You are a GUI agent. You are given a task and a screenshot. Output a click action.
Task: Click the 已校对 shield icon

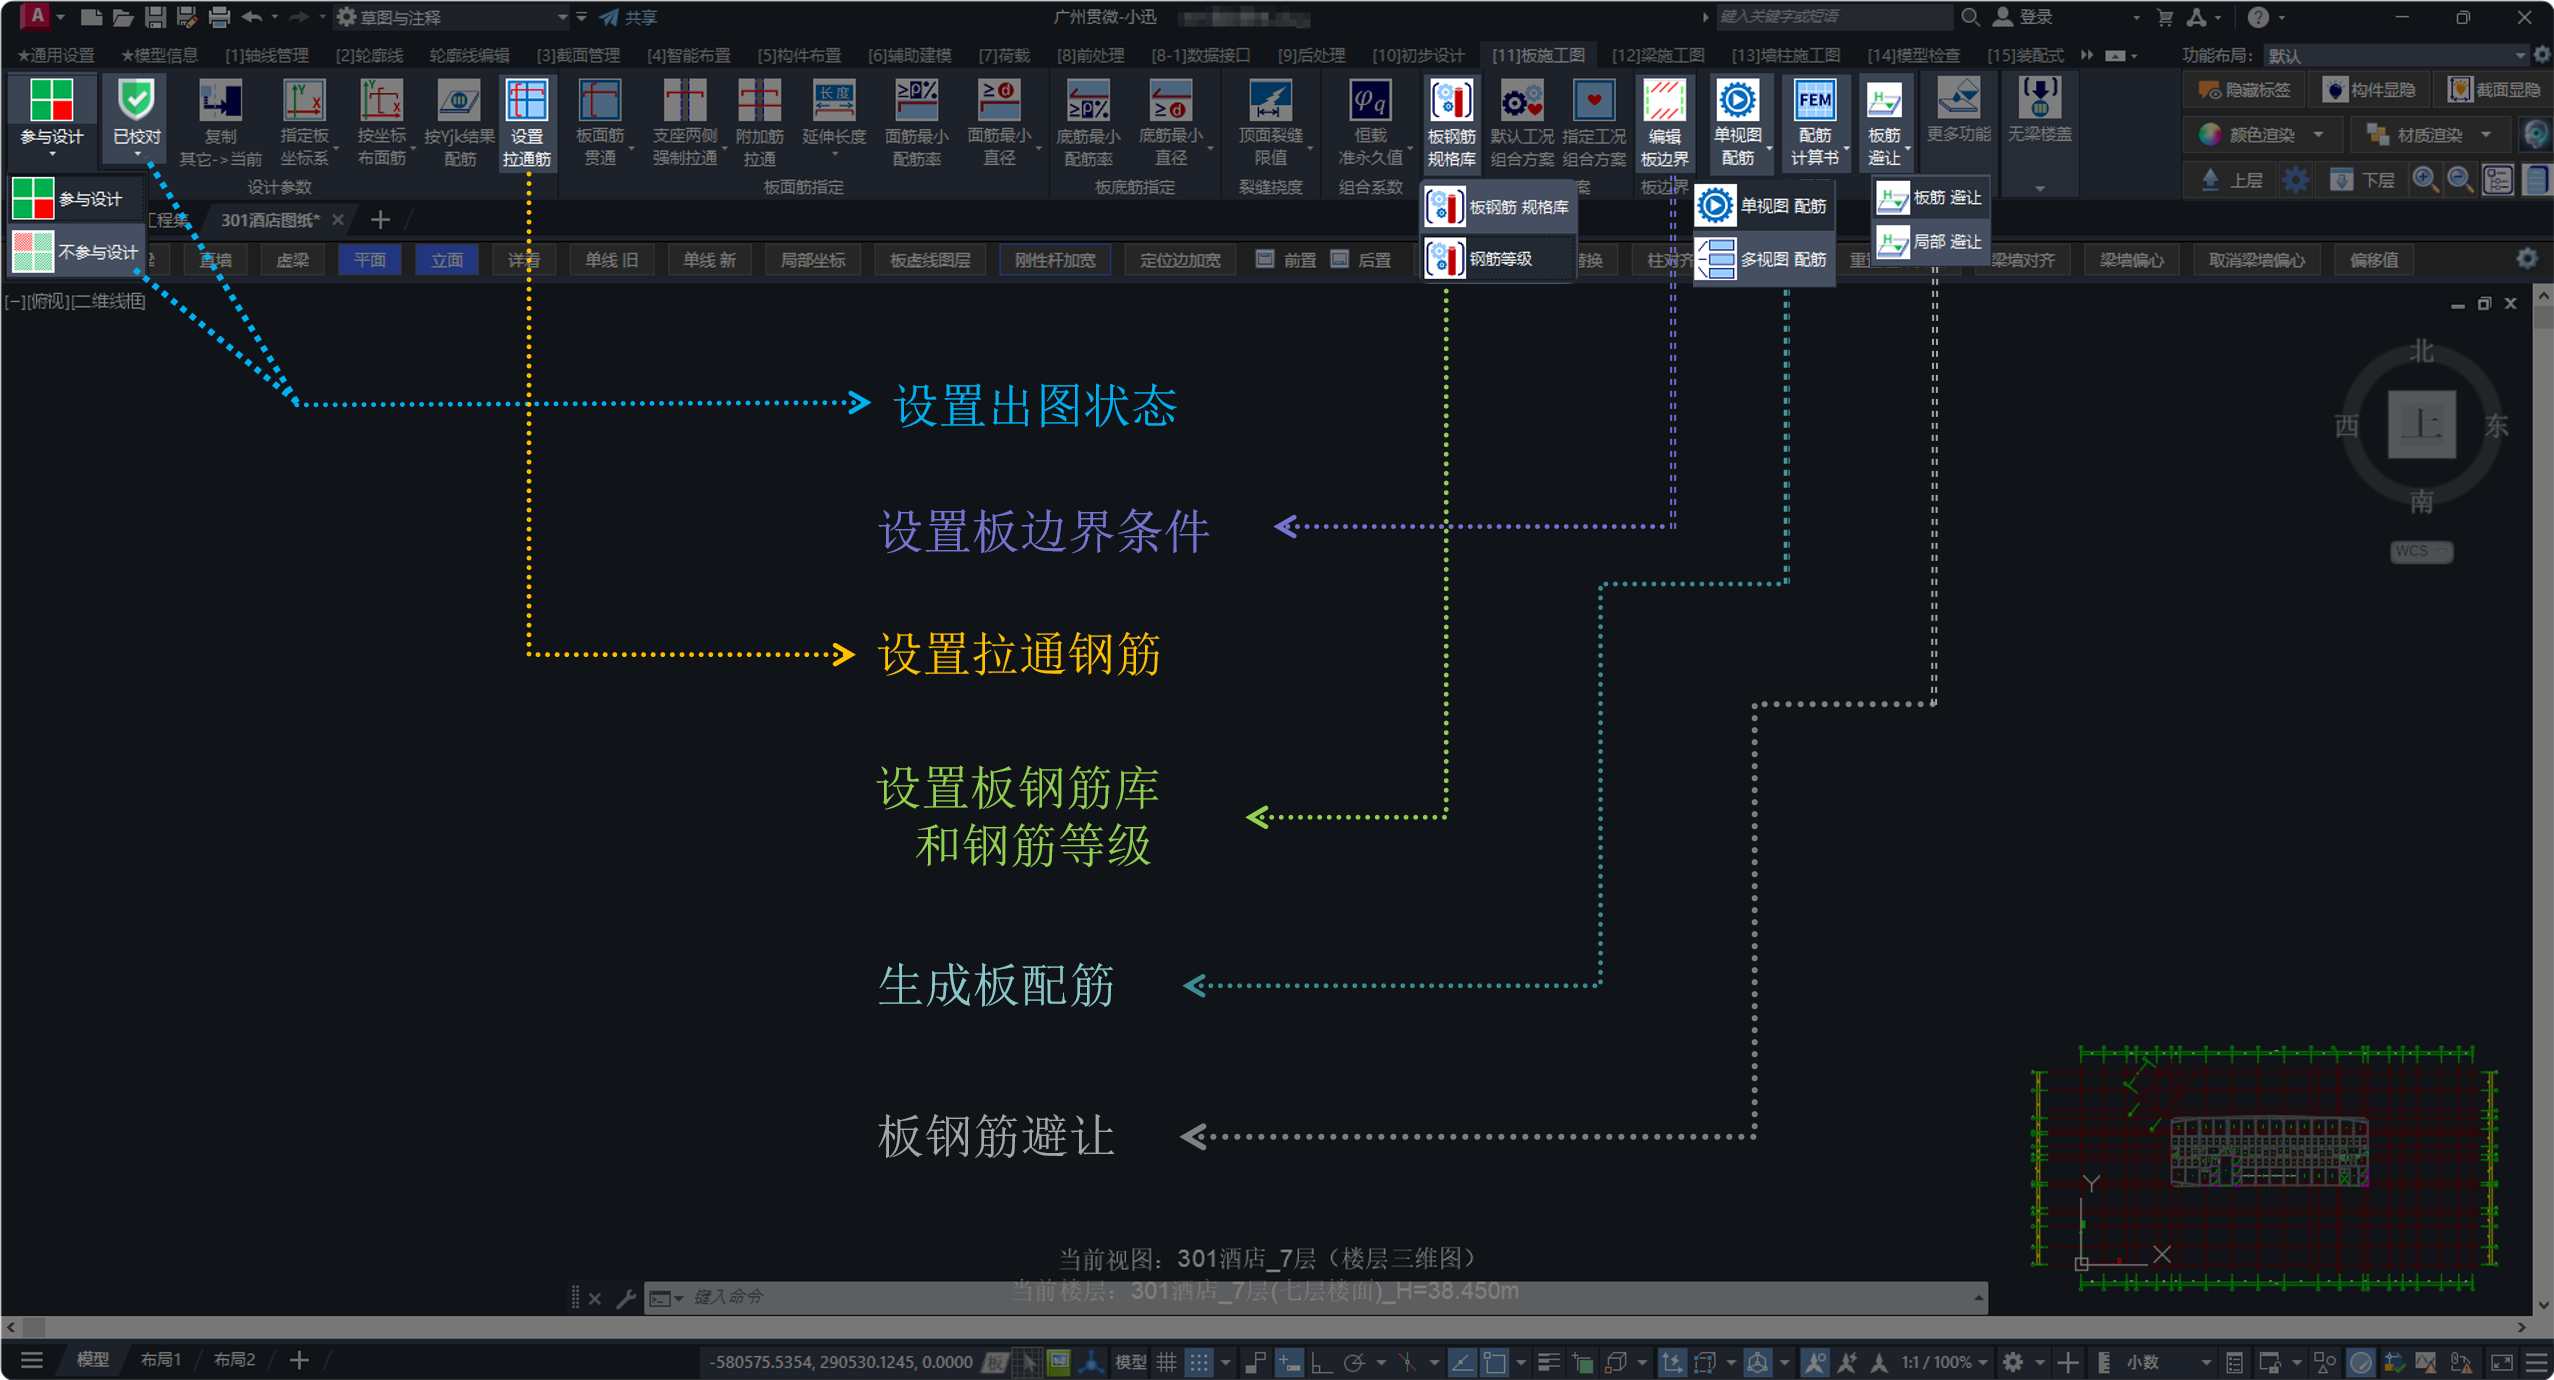click(136, 101)
